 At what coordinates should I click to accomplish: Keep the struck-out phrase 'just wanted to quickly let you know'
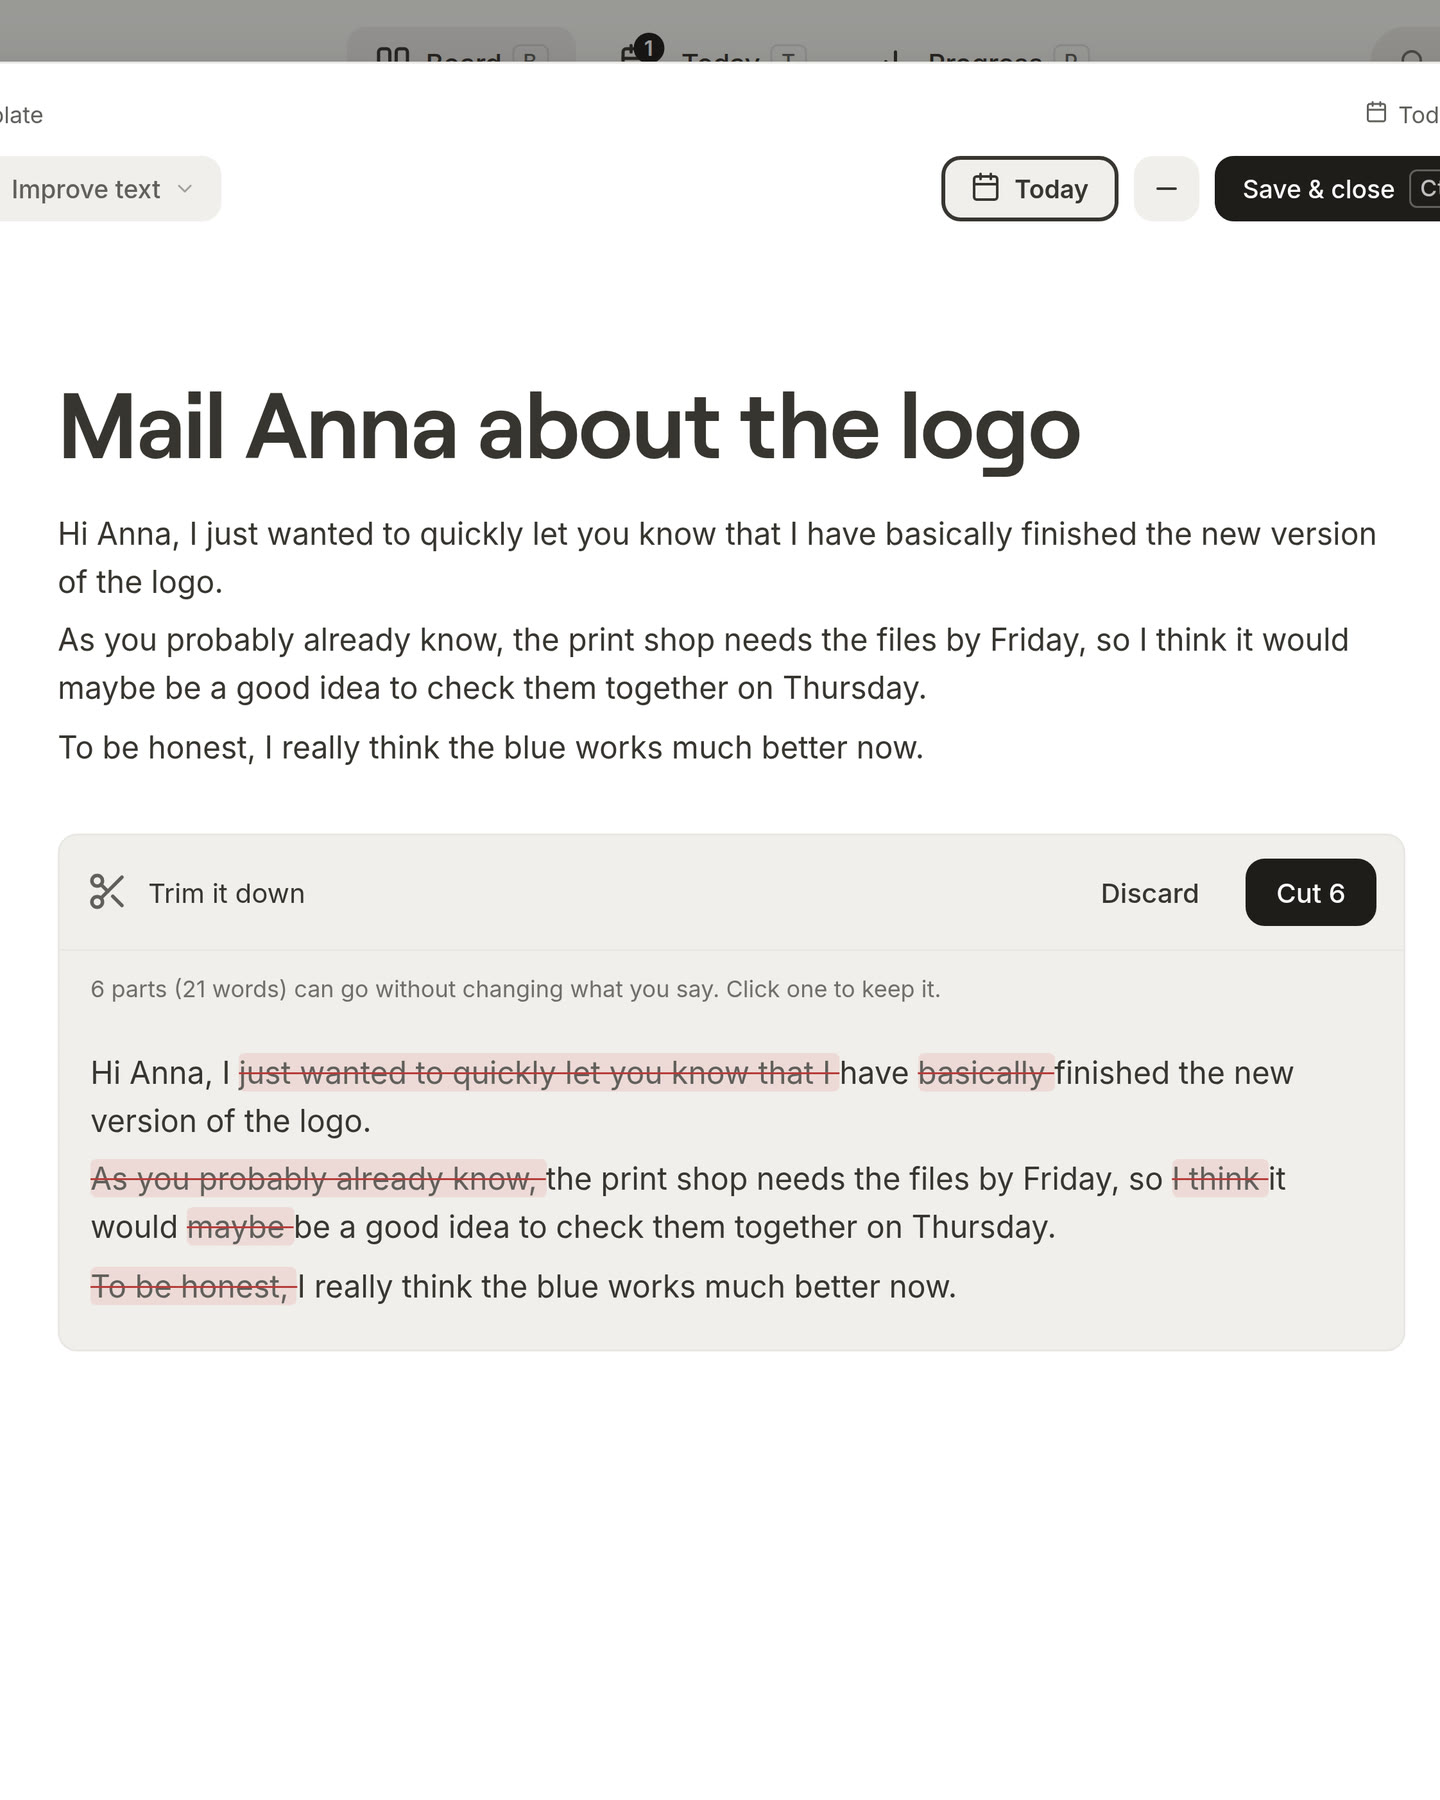click(538, 1073)
